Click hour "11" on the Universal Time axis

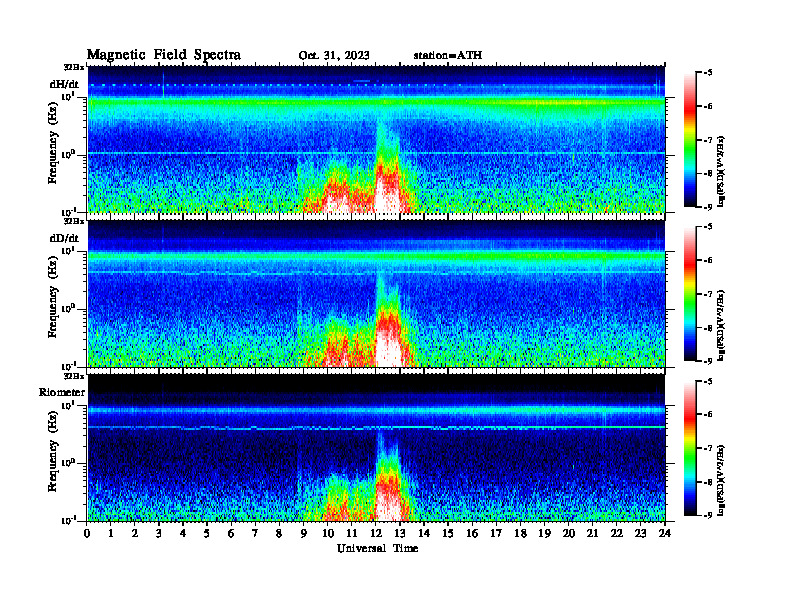pyautogui.click(x=352, y=533)
